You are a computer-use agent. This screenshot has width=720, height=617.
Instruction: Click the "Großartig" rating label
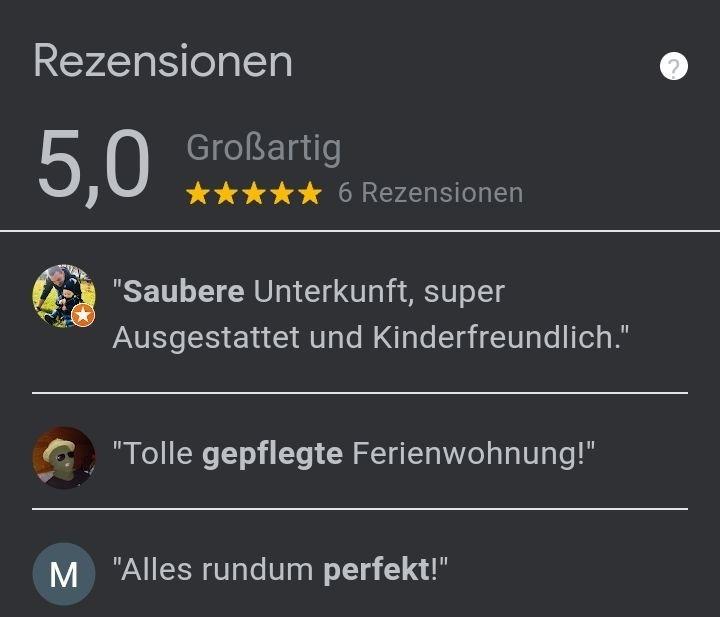(x=263, y=148)
